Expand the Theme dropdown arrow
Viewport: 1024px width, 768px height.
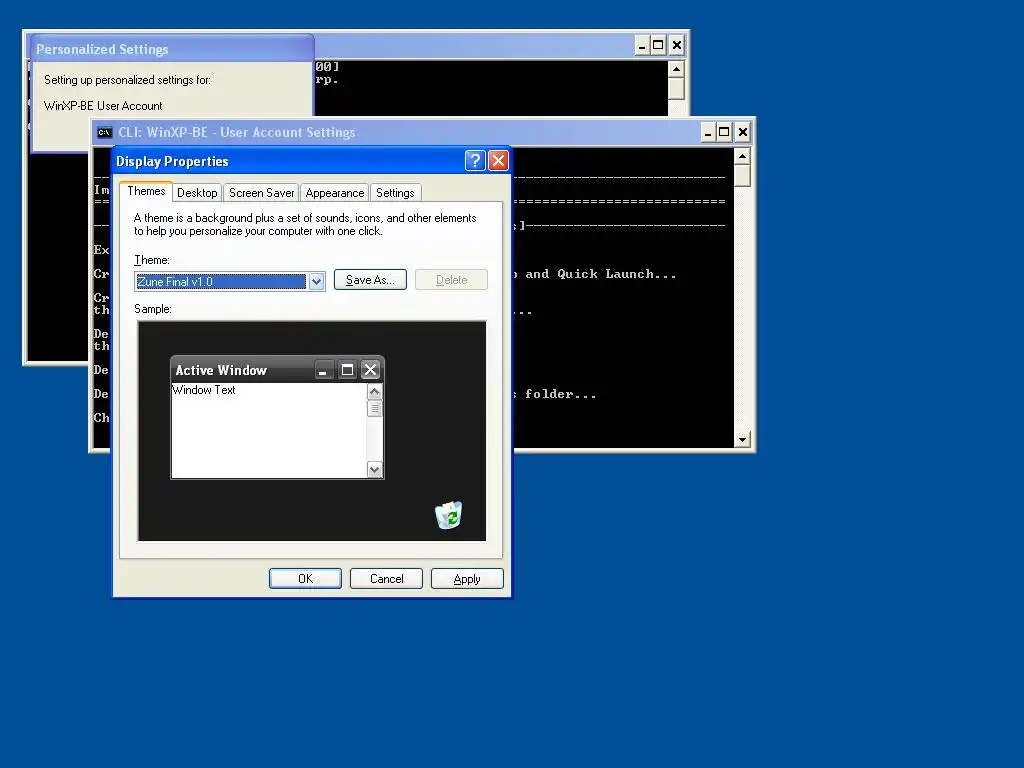tap(317, 281)
